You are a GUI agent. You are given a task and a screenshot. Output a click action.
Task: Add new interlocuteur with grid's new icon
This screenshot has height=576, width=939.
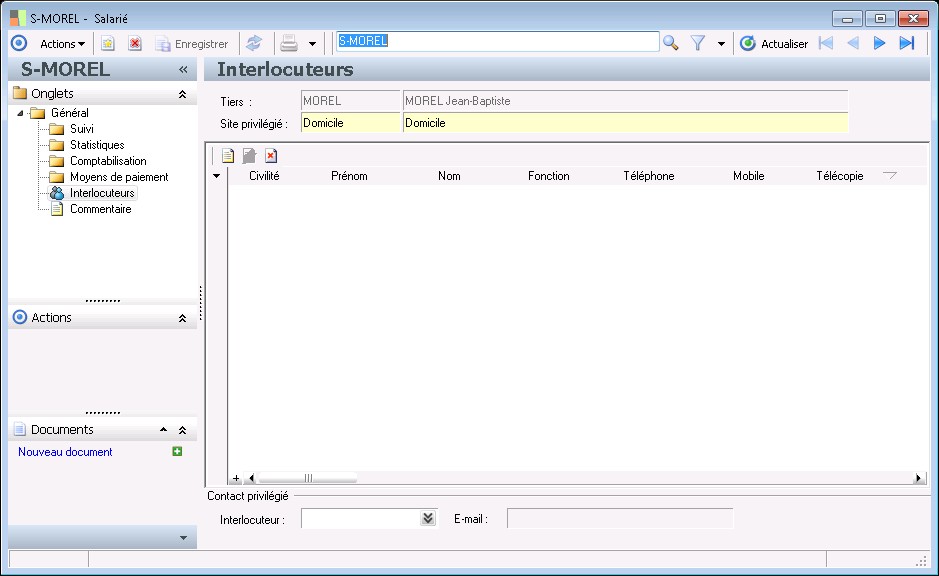pyautogui.click(x=228, y=156)
